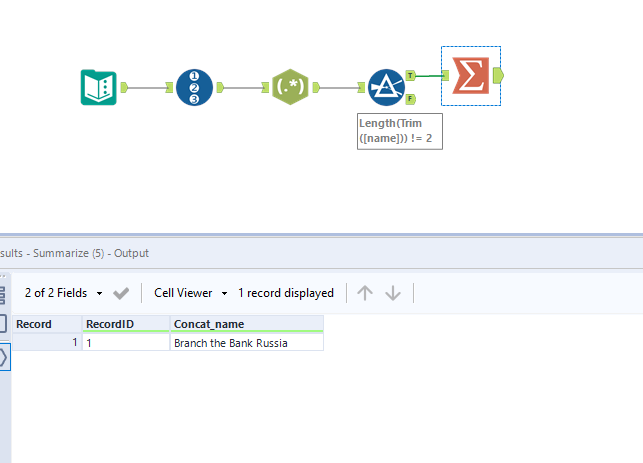Image resolution: width=643 pixels, height=463 pixels.
Task: Select the Summarize tool node
Action: [x=470, y=76]
